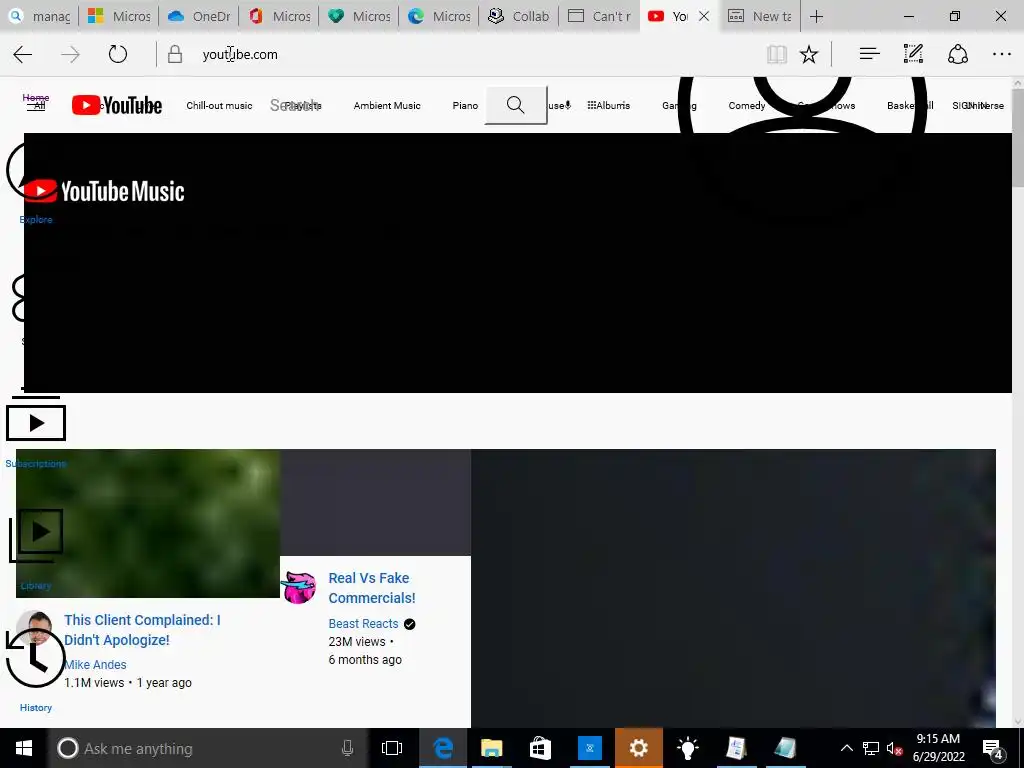
Task: Switch to the New tab browser tab
Action: [759, 16]
